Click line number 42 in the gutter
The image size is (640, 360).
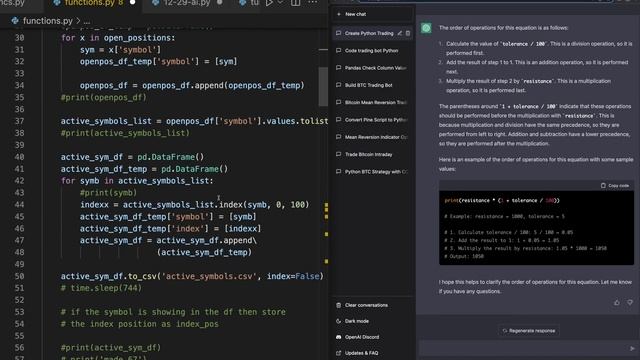pos(19,181)
